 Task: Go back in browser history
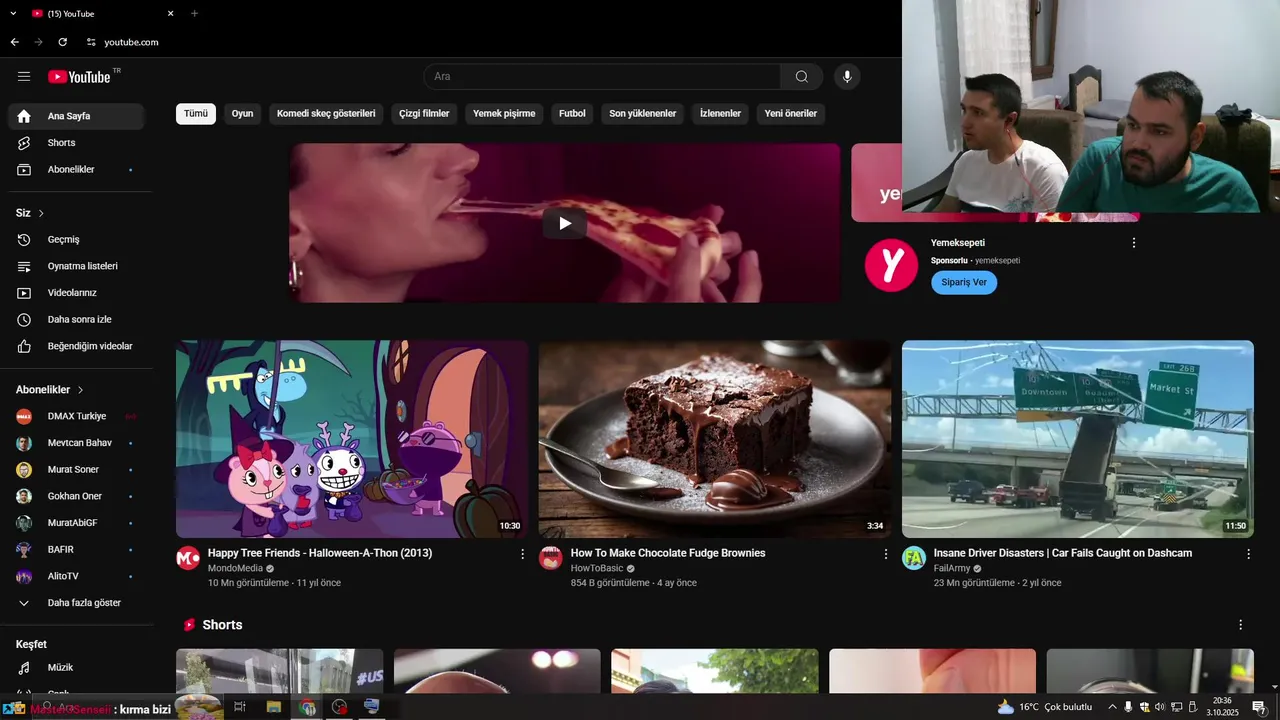point(14,42)
